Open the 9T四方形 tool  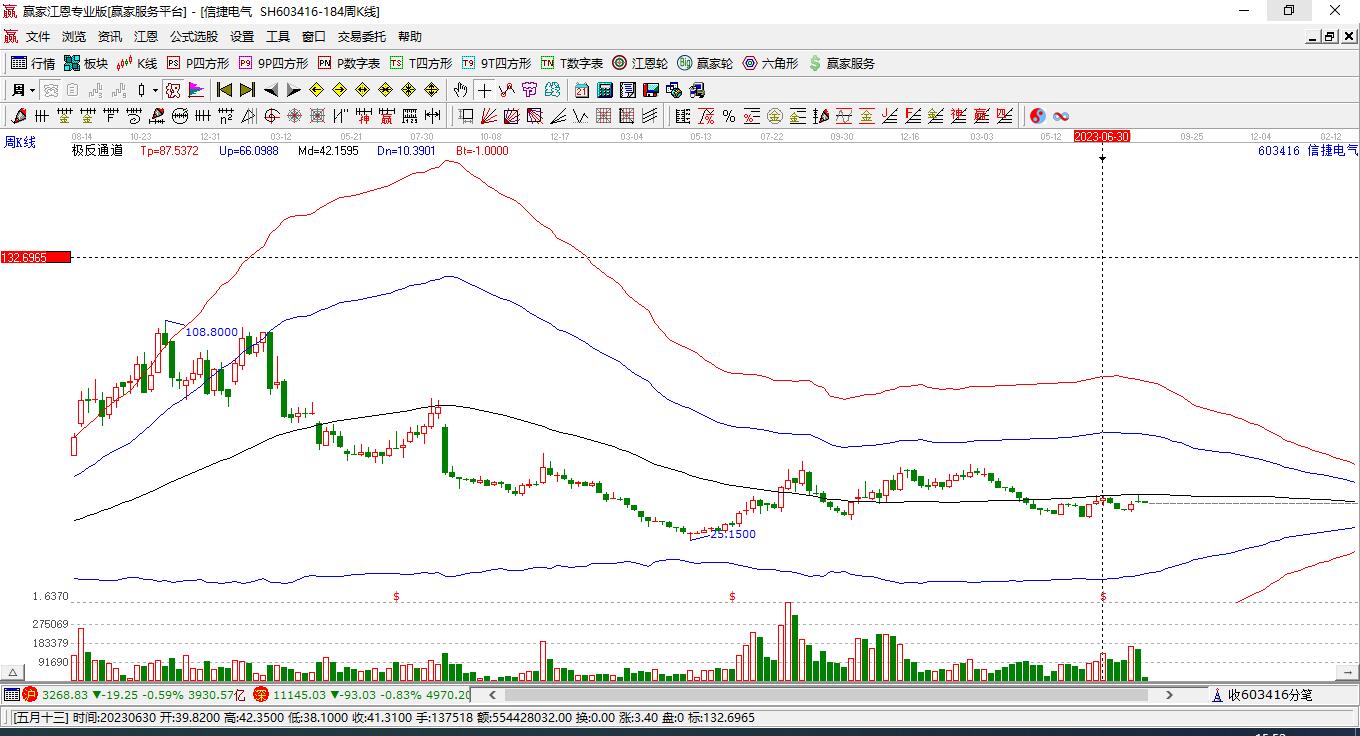click(496, 63)
